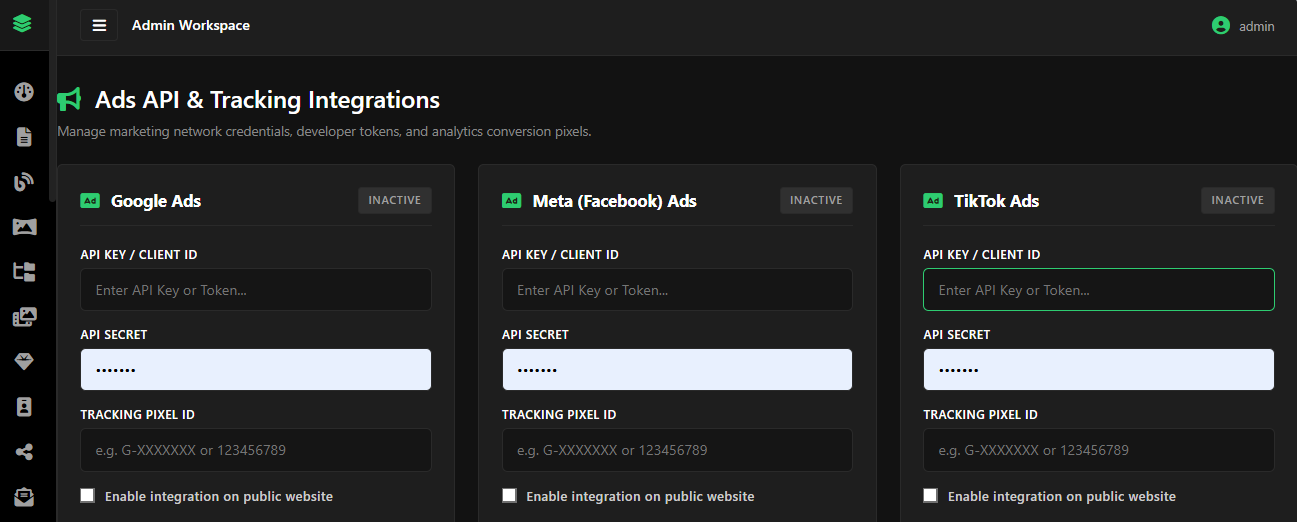
Task: Open the gem diamond sidebar icon
Action: pos(24,362)
